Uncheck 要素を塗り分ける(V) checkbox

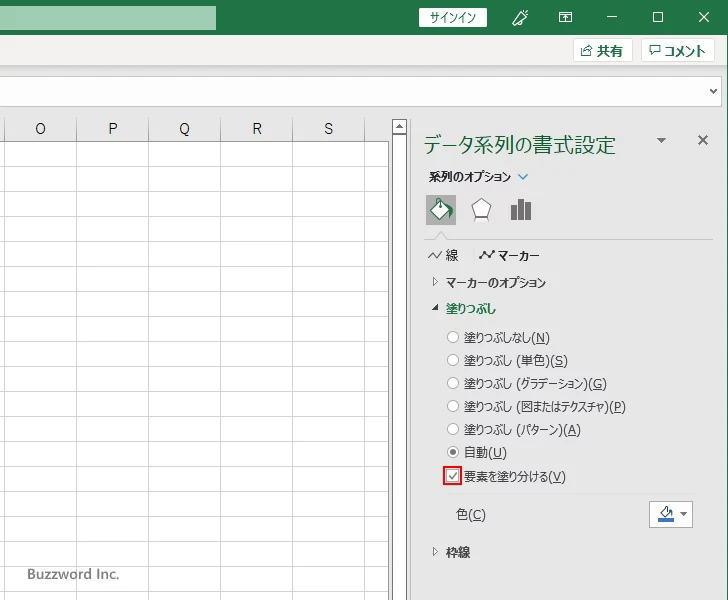click(x=452, y=476)
